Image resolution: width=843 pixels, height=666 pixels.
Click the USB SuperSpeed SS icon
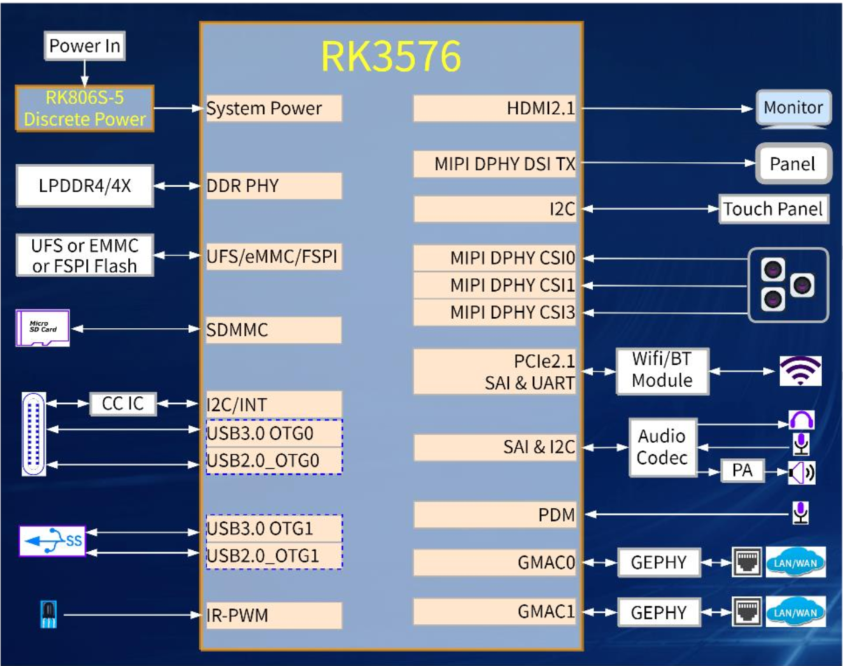pyautogui.click(x=52, y=541)
